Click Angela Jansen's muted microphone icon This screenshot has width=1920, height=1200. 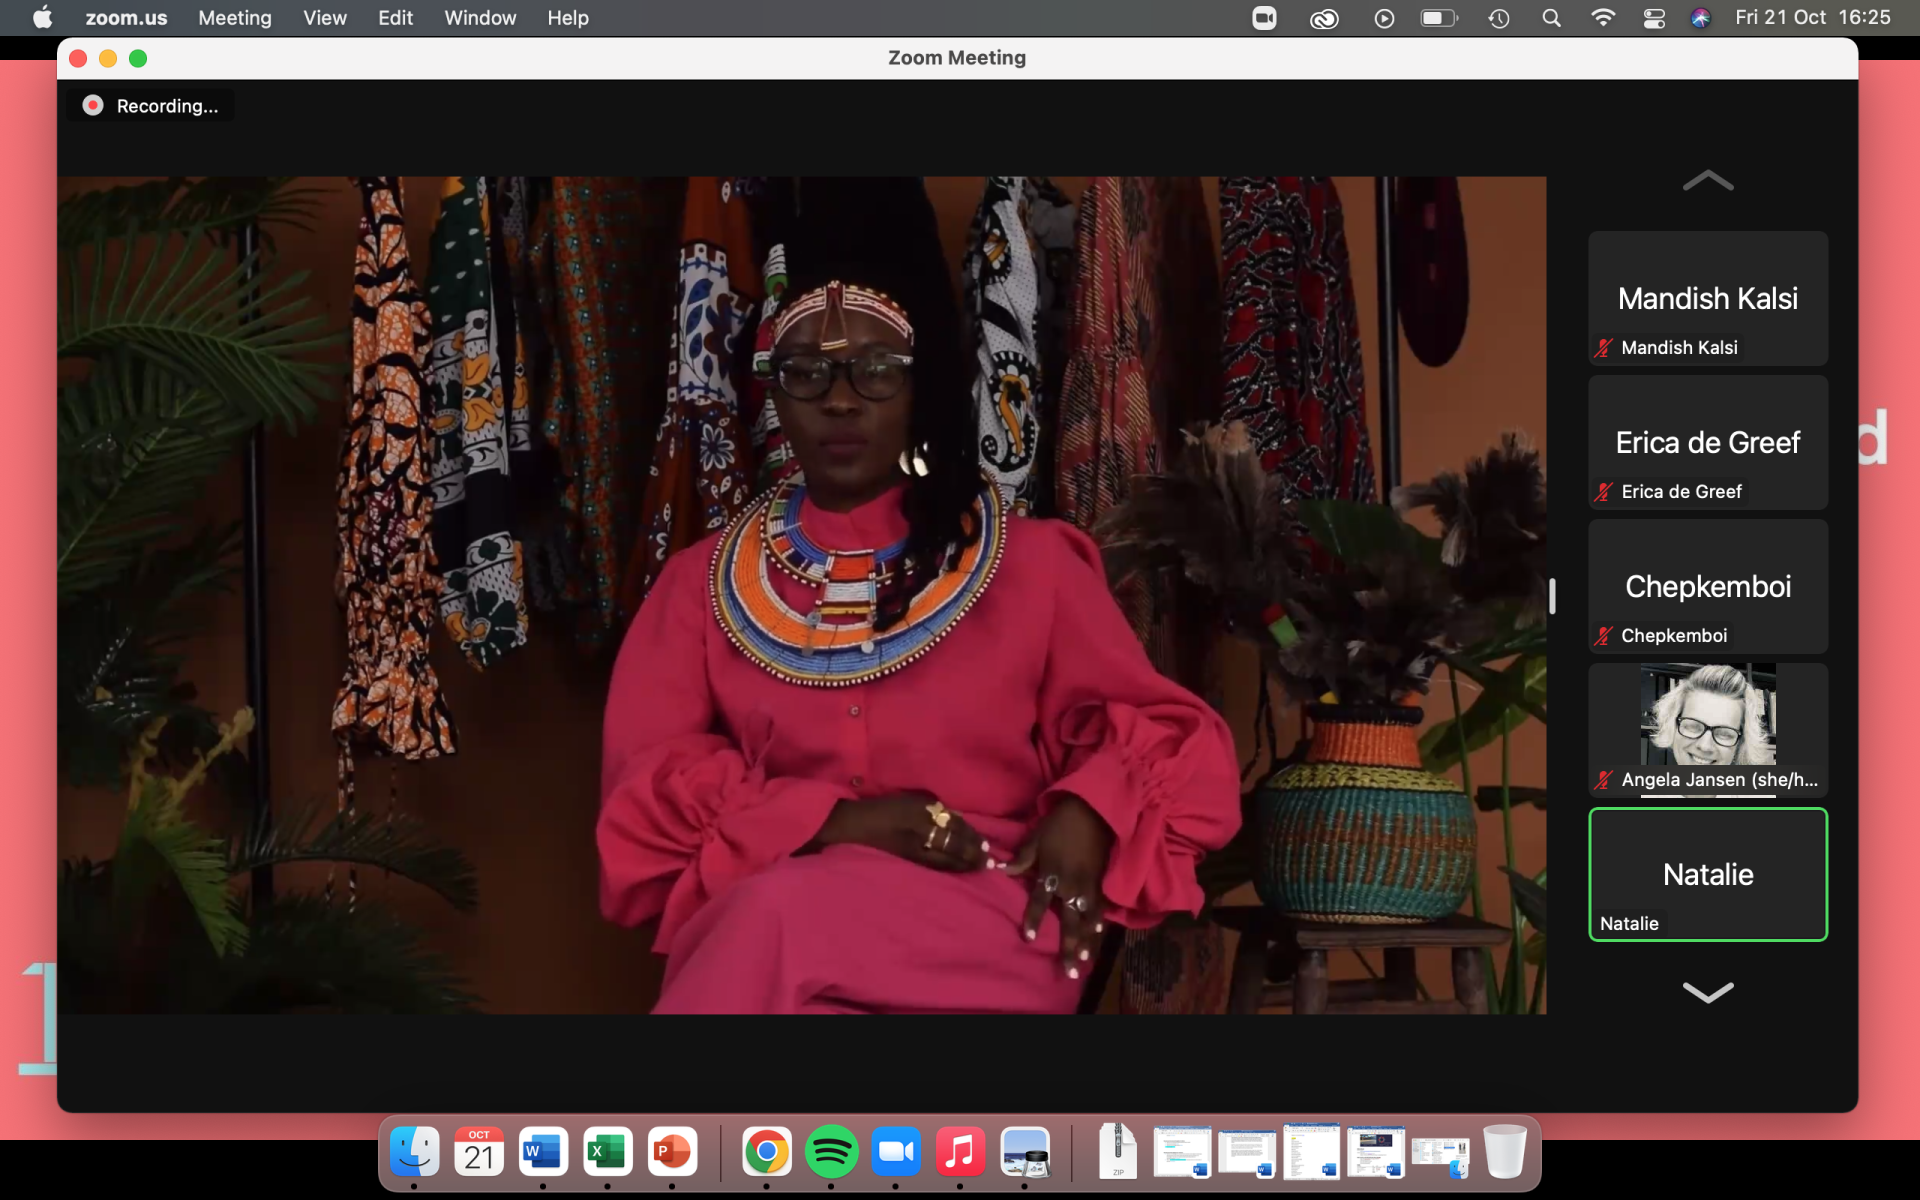pyautogui.click(x=1604, y=780)
